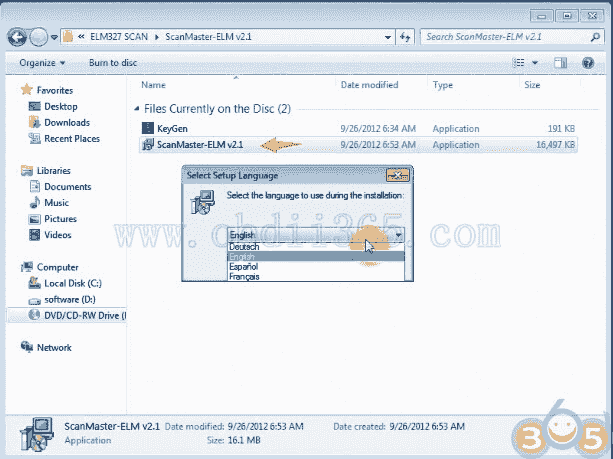This screenshot has width=613, height=459.
Task: Open Downloads in the navigation pane
Action: tap(67, 122)
